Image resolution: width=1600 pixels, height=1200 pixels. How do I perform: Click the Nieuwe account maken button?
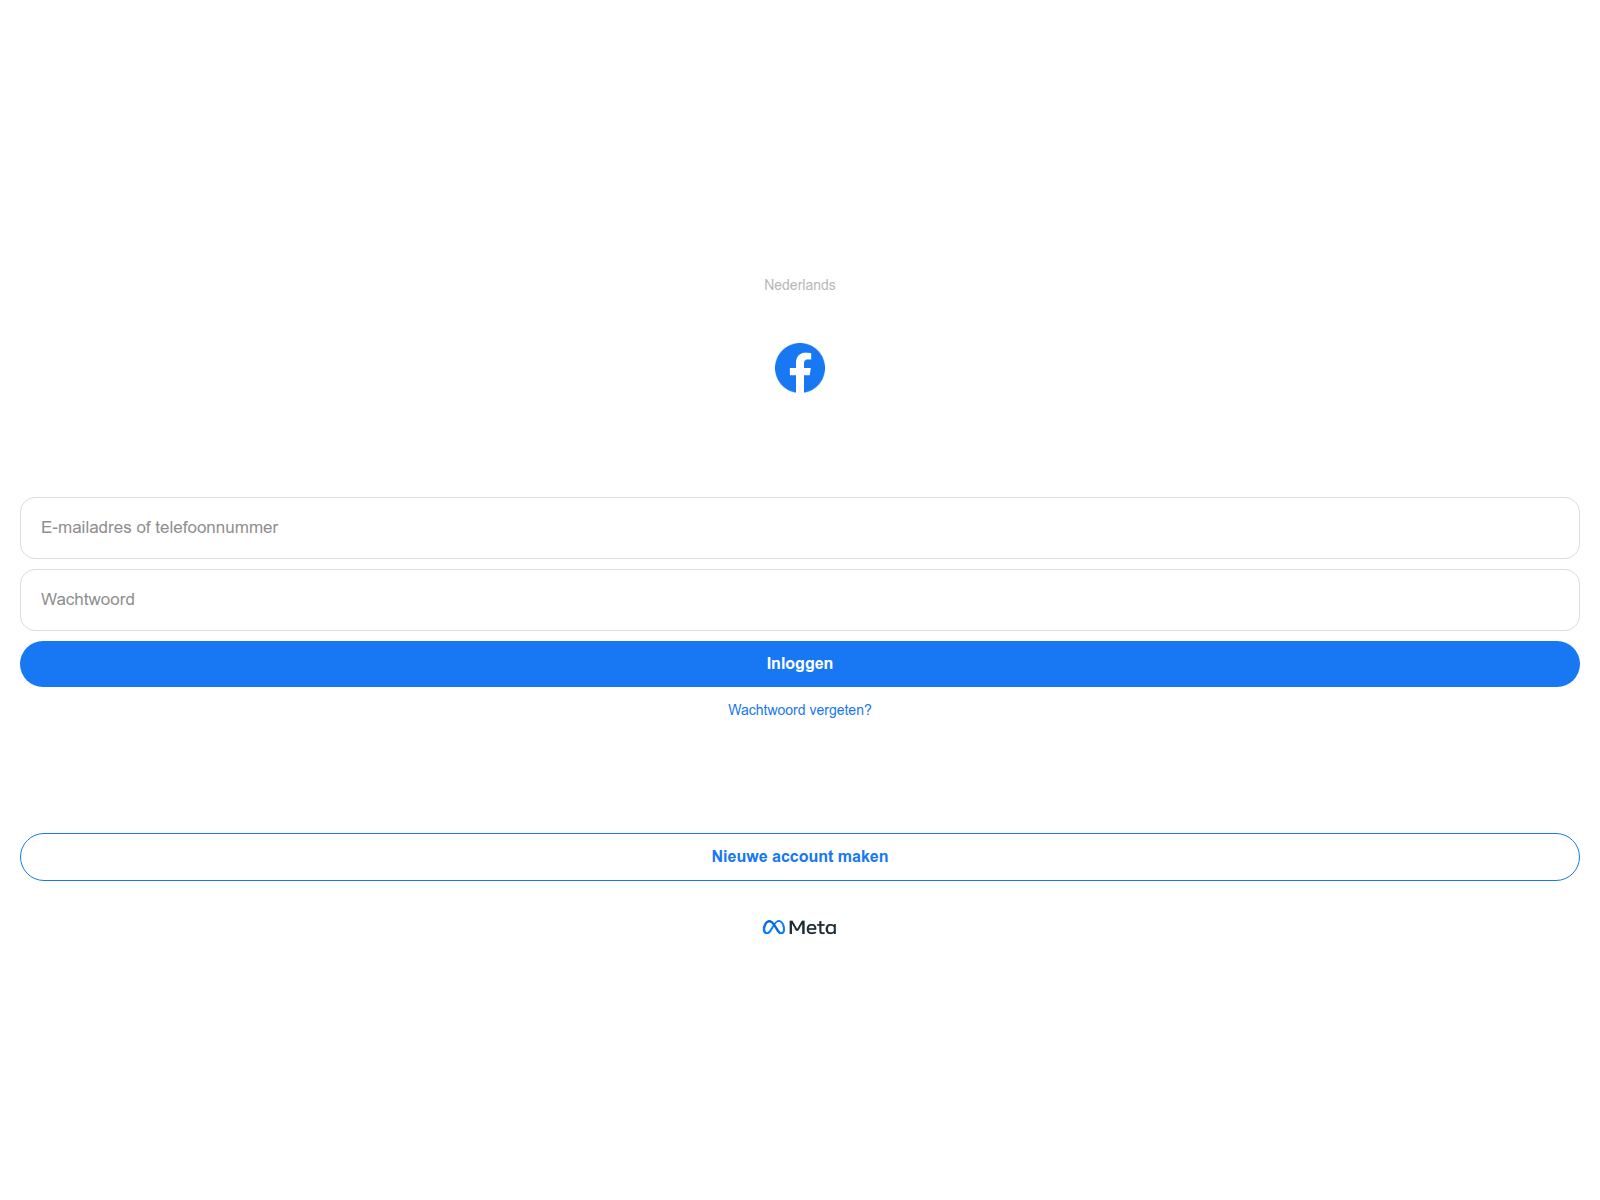click(800, 857)
